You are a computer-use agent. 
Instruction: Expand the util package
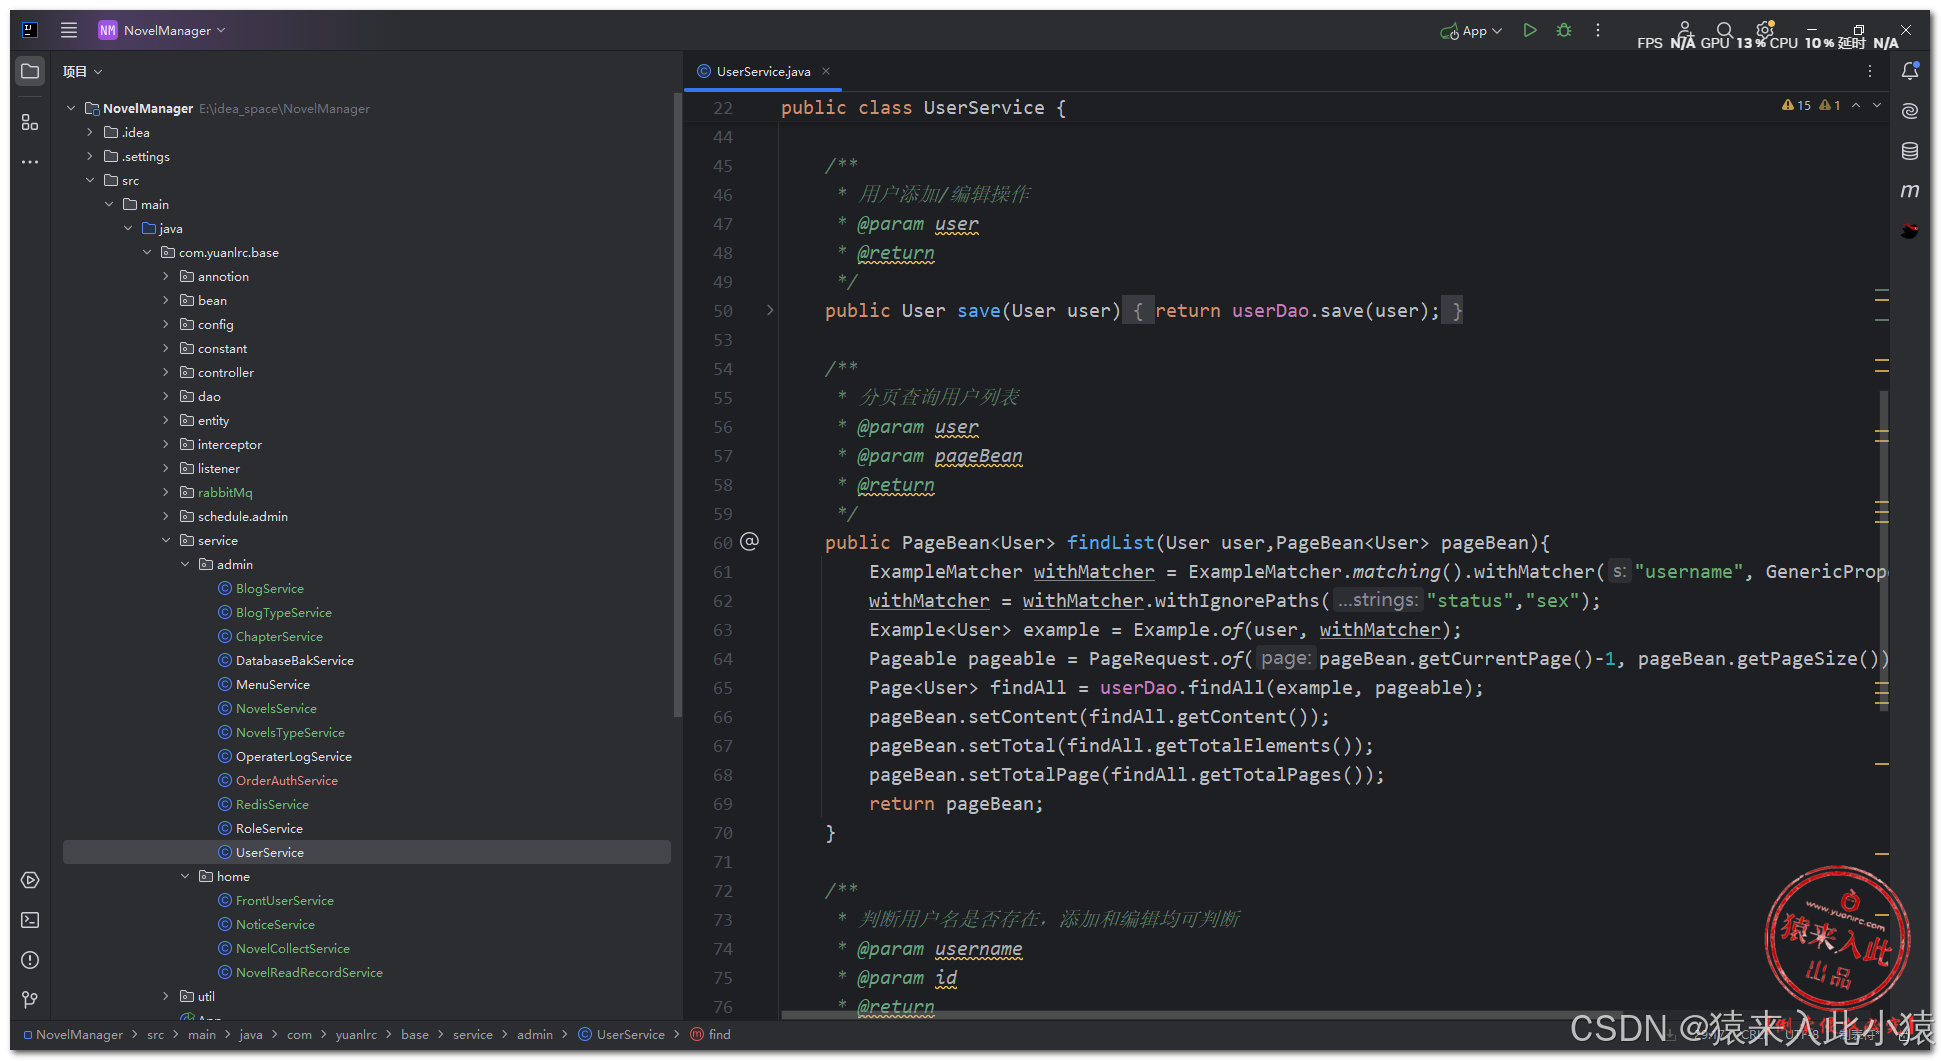[166, 996]
